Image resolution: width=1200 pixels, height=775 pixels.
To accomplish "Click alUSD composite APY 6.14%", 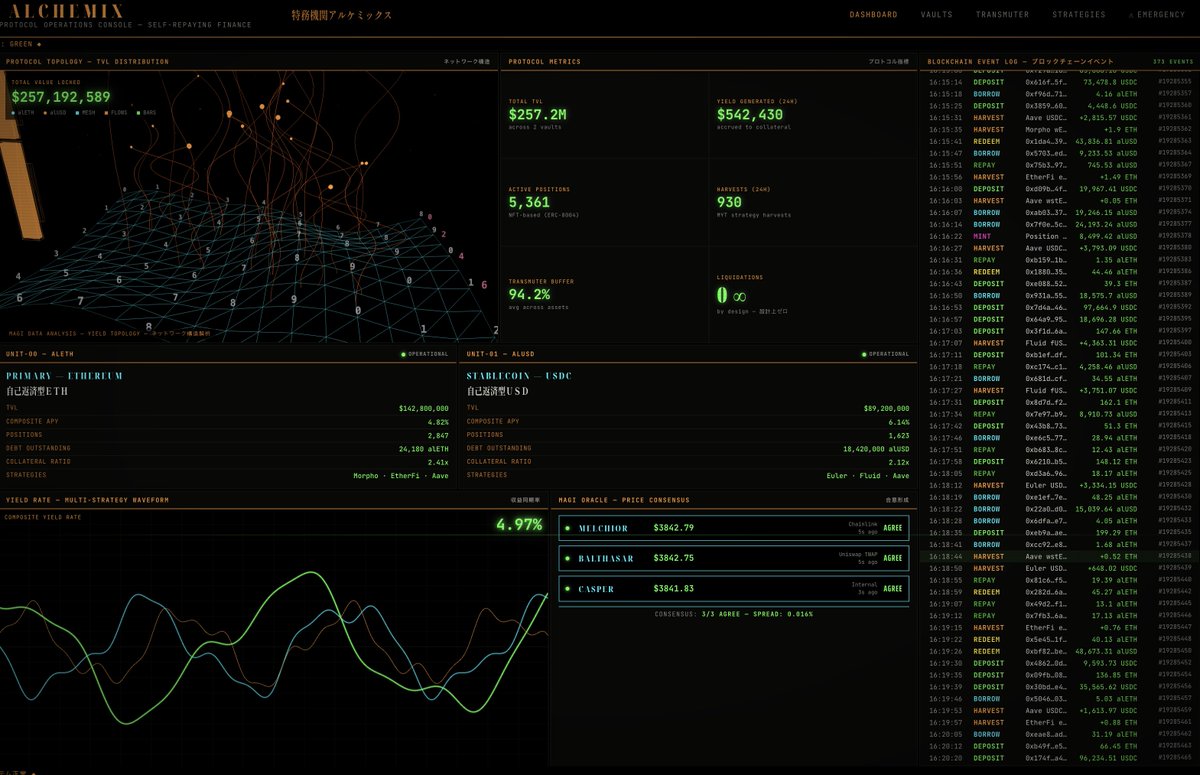I will 899,421.
